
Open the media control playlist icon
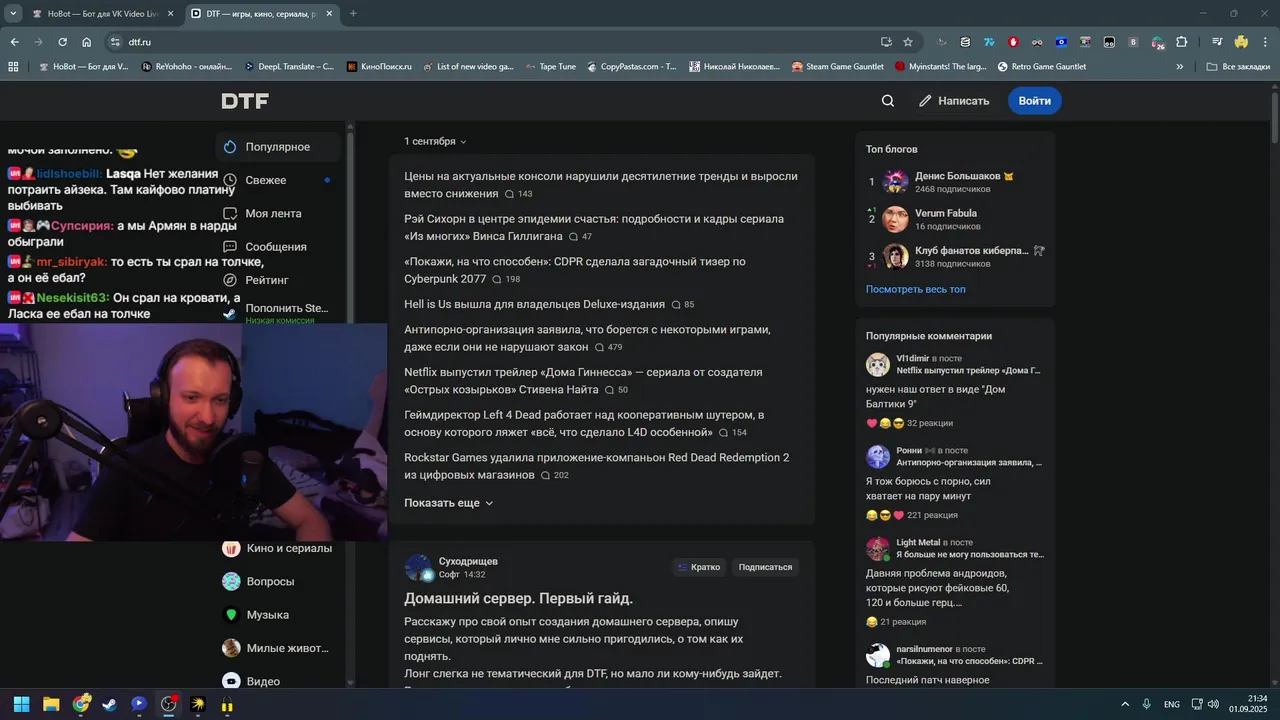click(1217, 42)
